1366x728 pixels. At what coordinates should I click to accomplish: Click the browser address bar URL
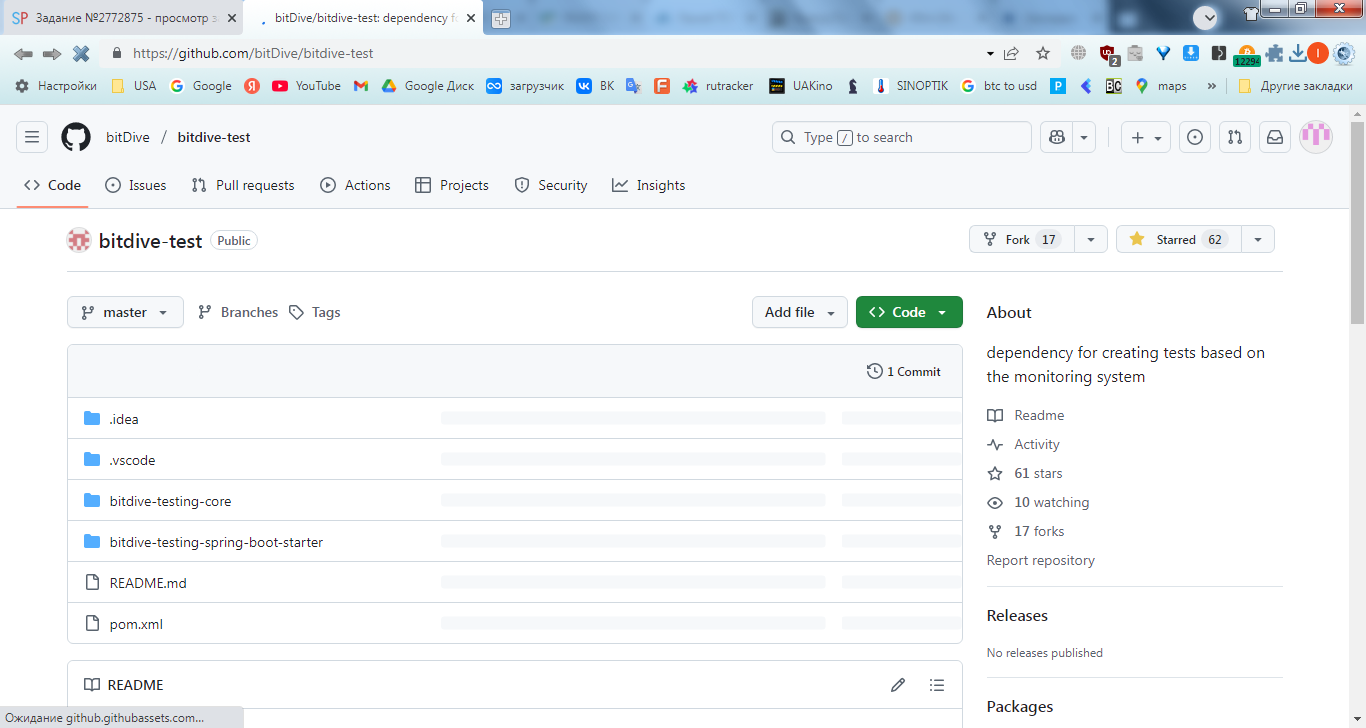coord(253,53)
